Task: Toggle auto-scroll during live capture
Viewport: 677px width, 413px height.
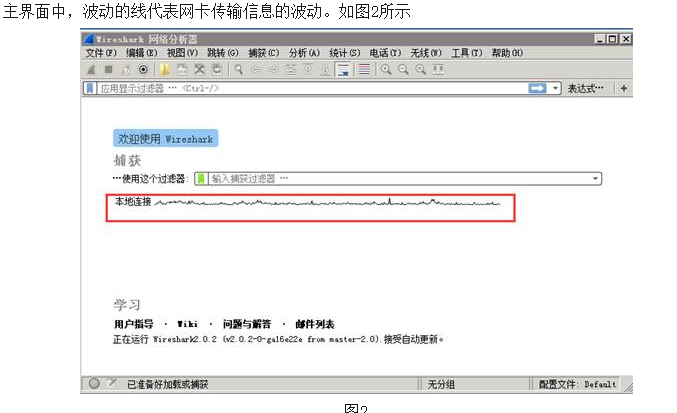Action: [x=343, y=69]
